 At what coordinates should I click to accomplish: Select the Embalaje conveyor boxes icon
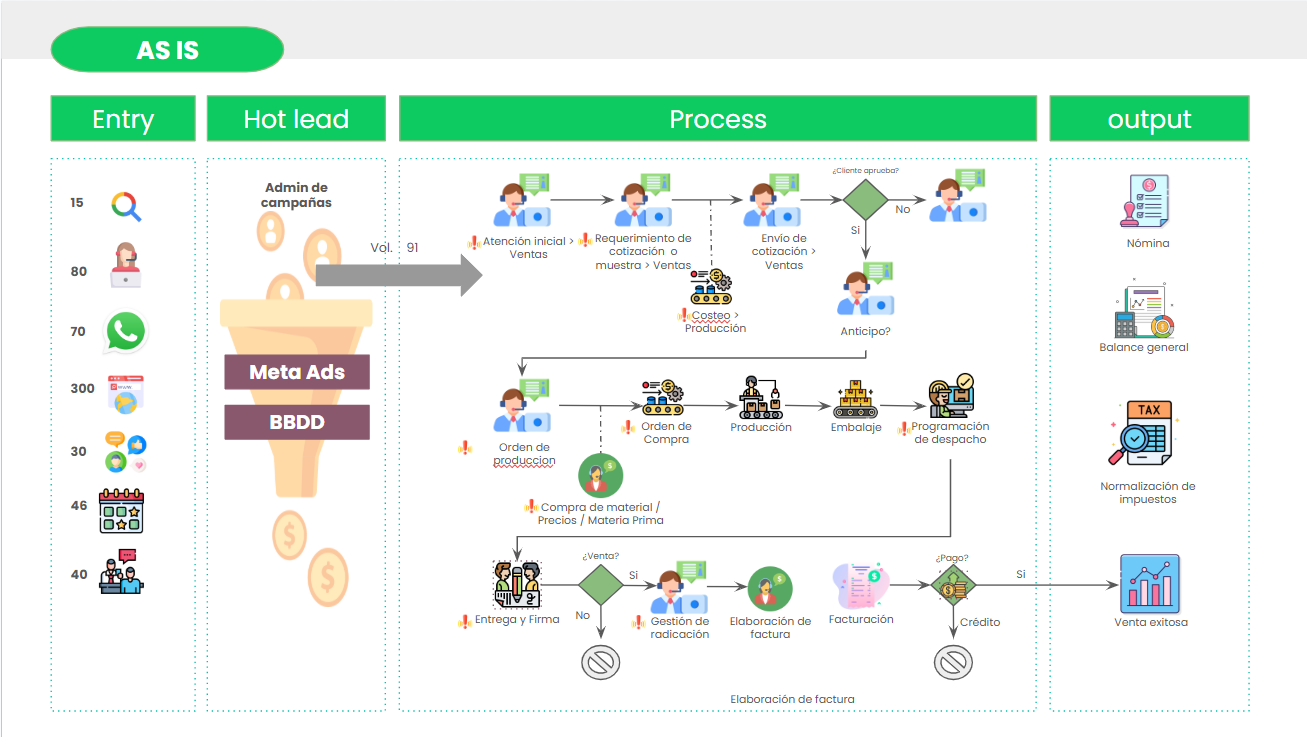tap(855, 399)
